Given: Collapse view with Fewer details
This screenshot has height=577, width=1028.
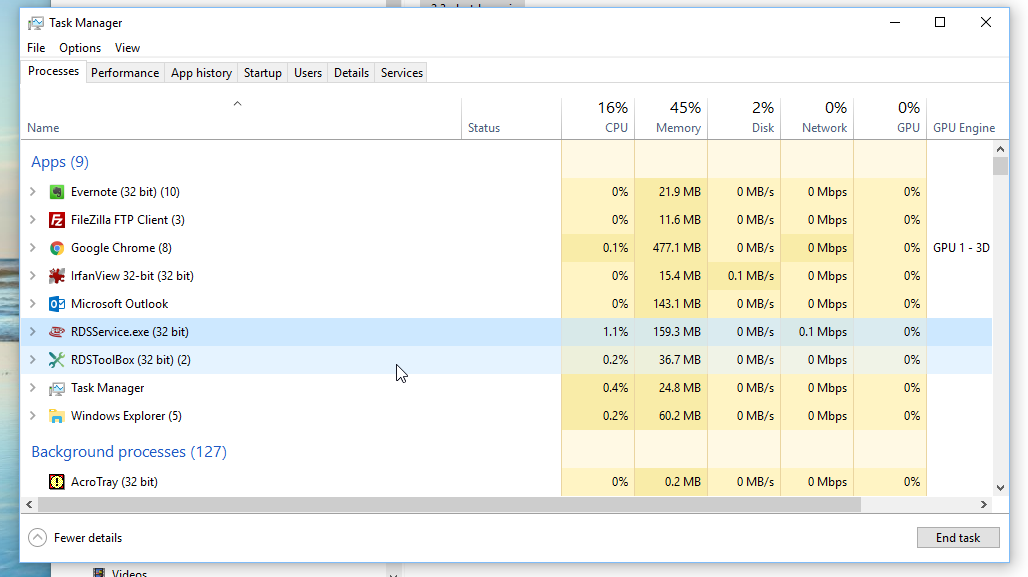Looking at the screenshot, I should click(76, 538).
